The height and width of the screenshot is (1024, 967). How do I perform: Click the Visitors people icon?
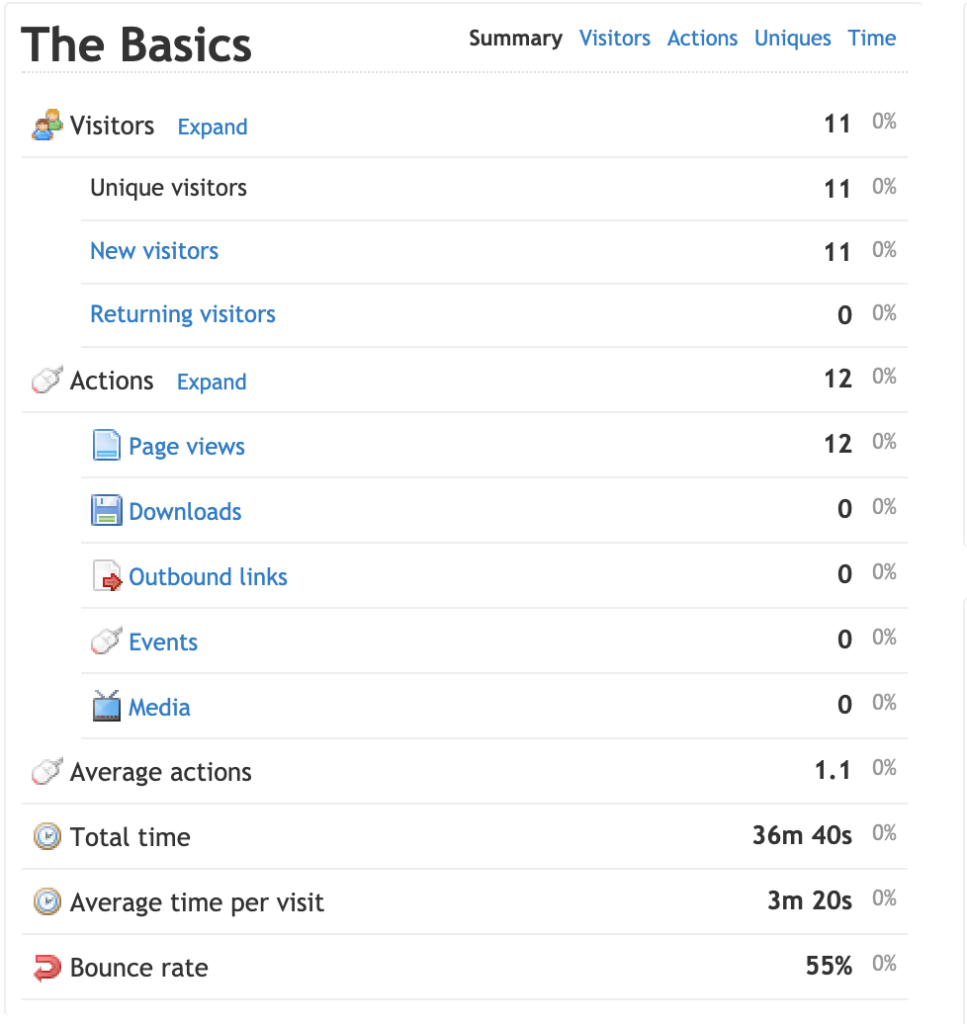tap(47, 125)
